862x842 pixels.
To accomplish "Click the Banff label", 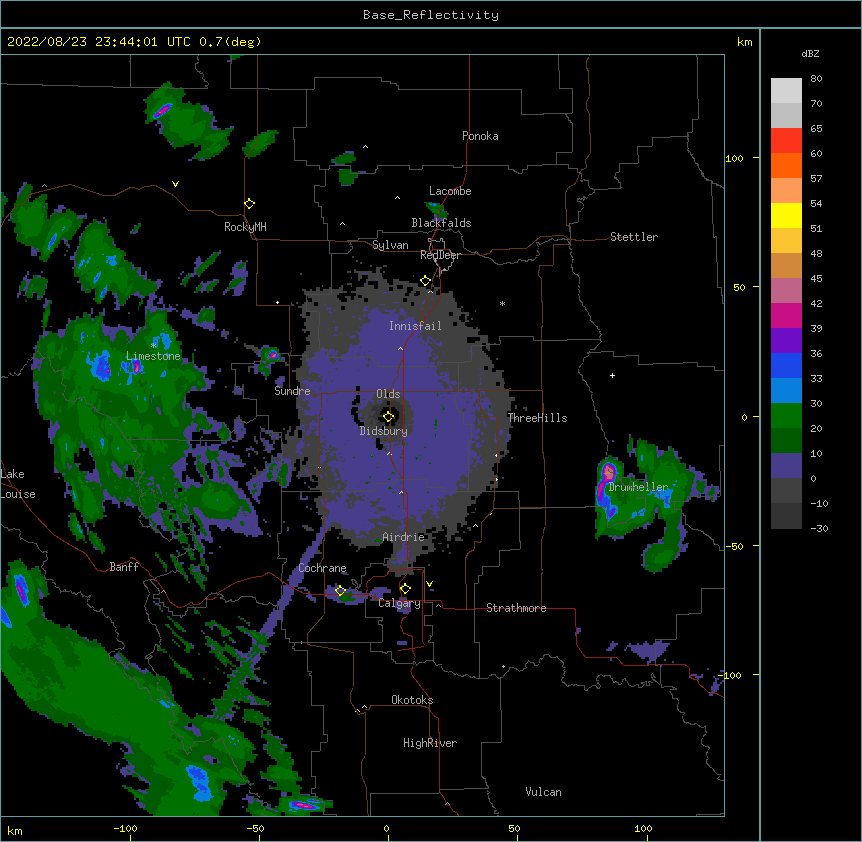I will coord(124,567).
